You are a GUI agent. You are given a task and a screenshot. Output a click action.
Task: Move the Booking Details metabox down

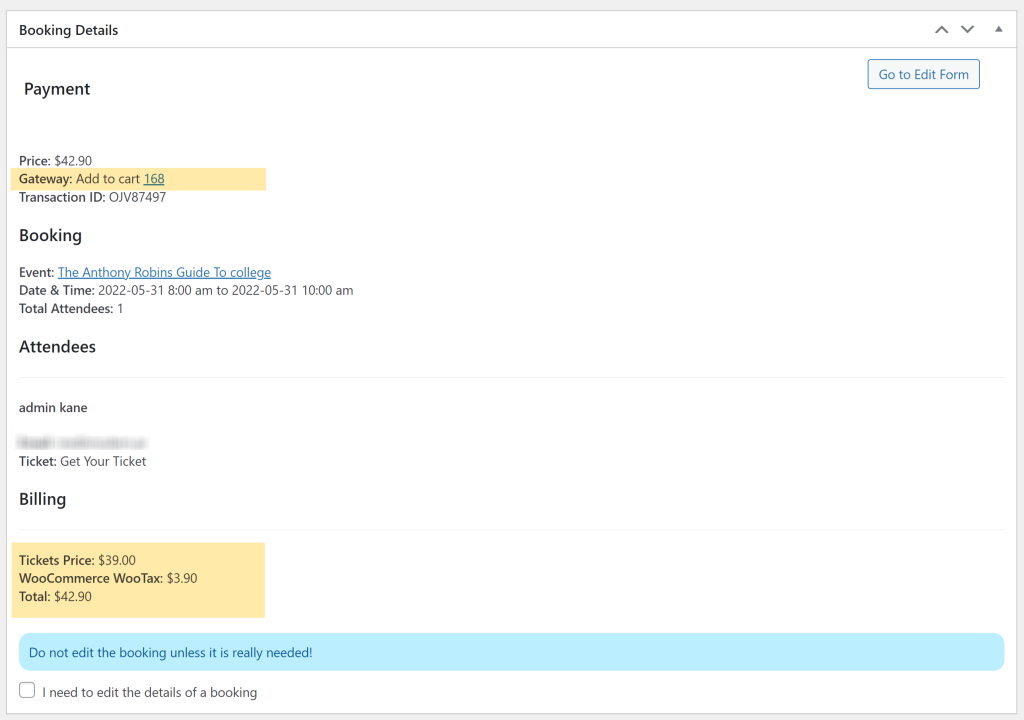(x=967, y=29)
